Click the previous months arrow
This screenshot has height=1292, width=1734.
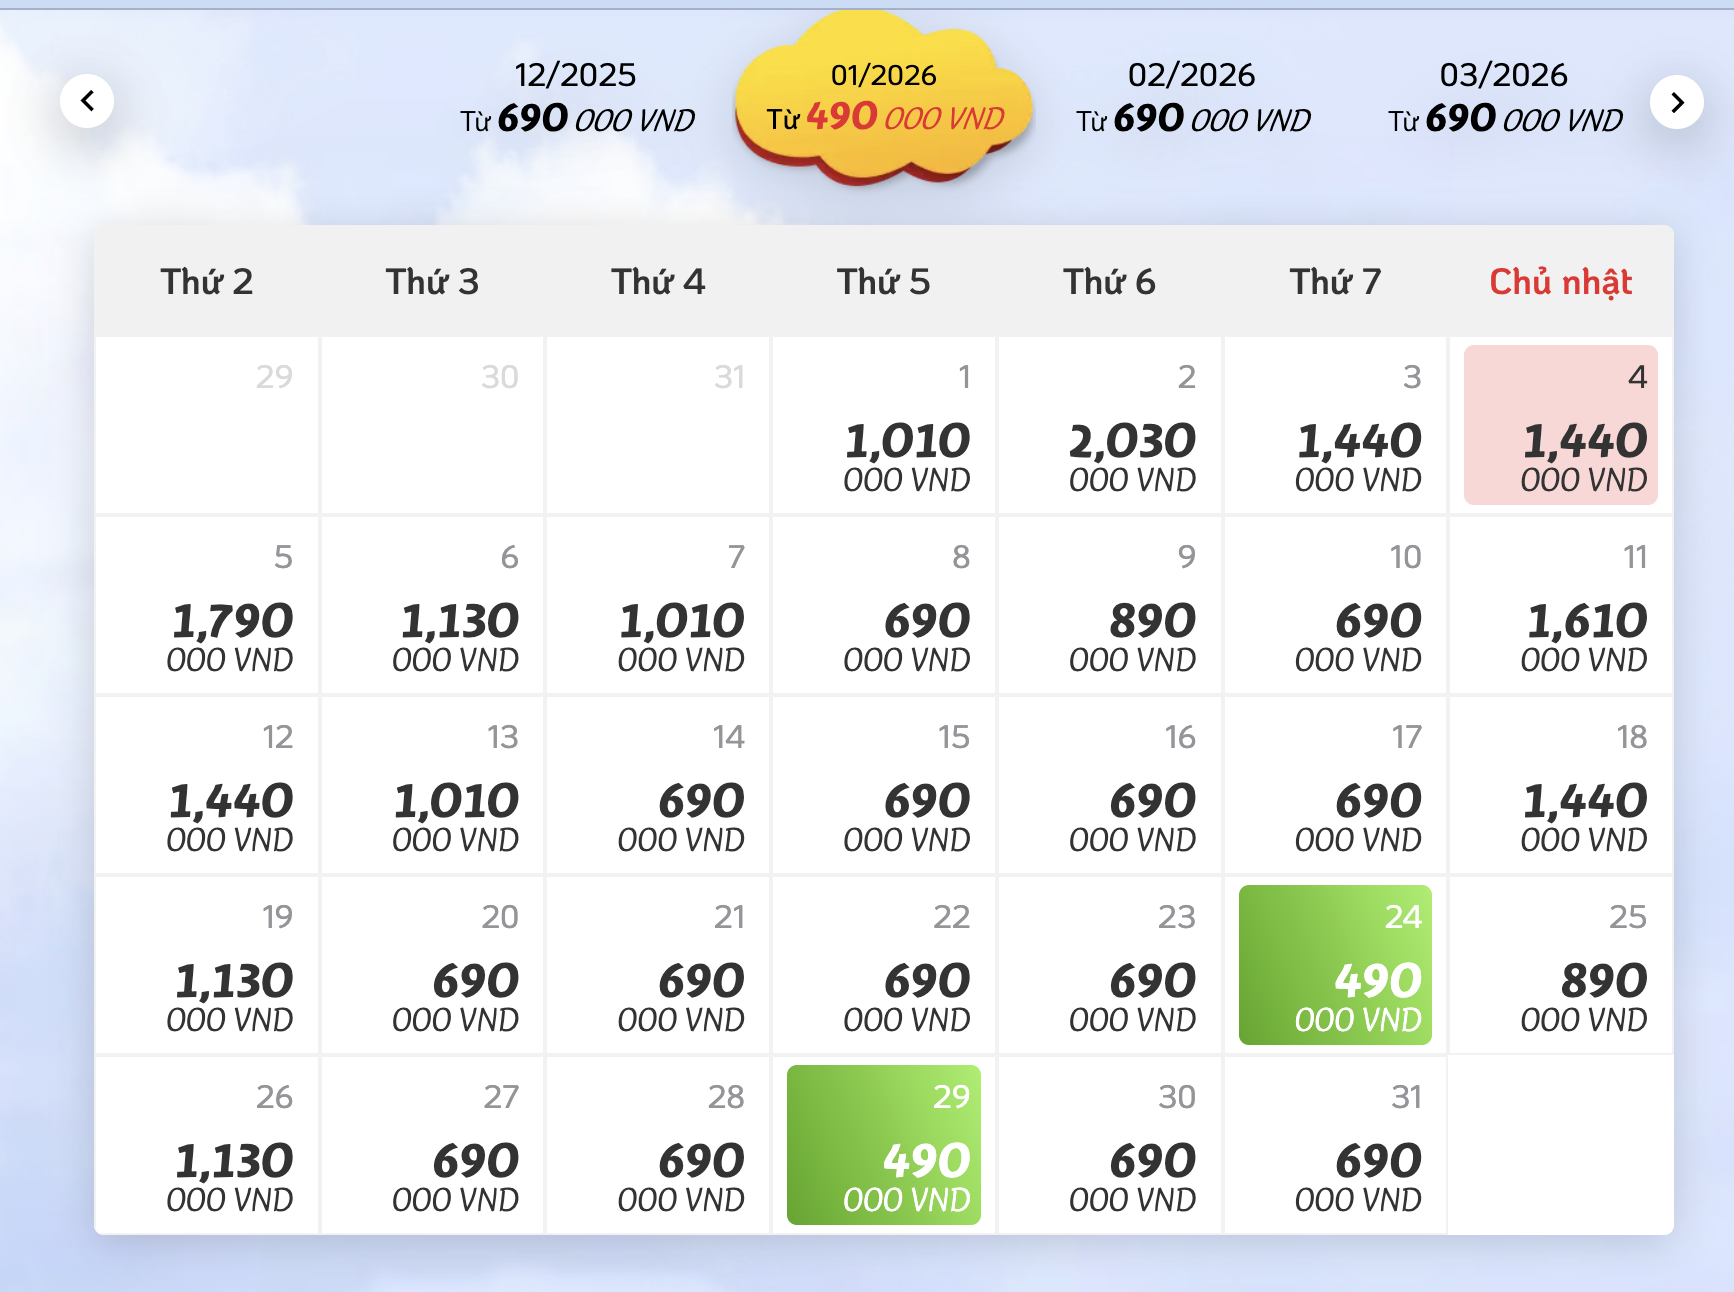coord(87,101)
